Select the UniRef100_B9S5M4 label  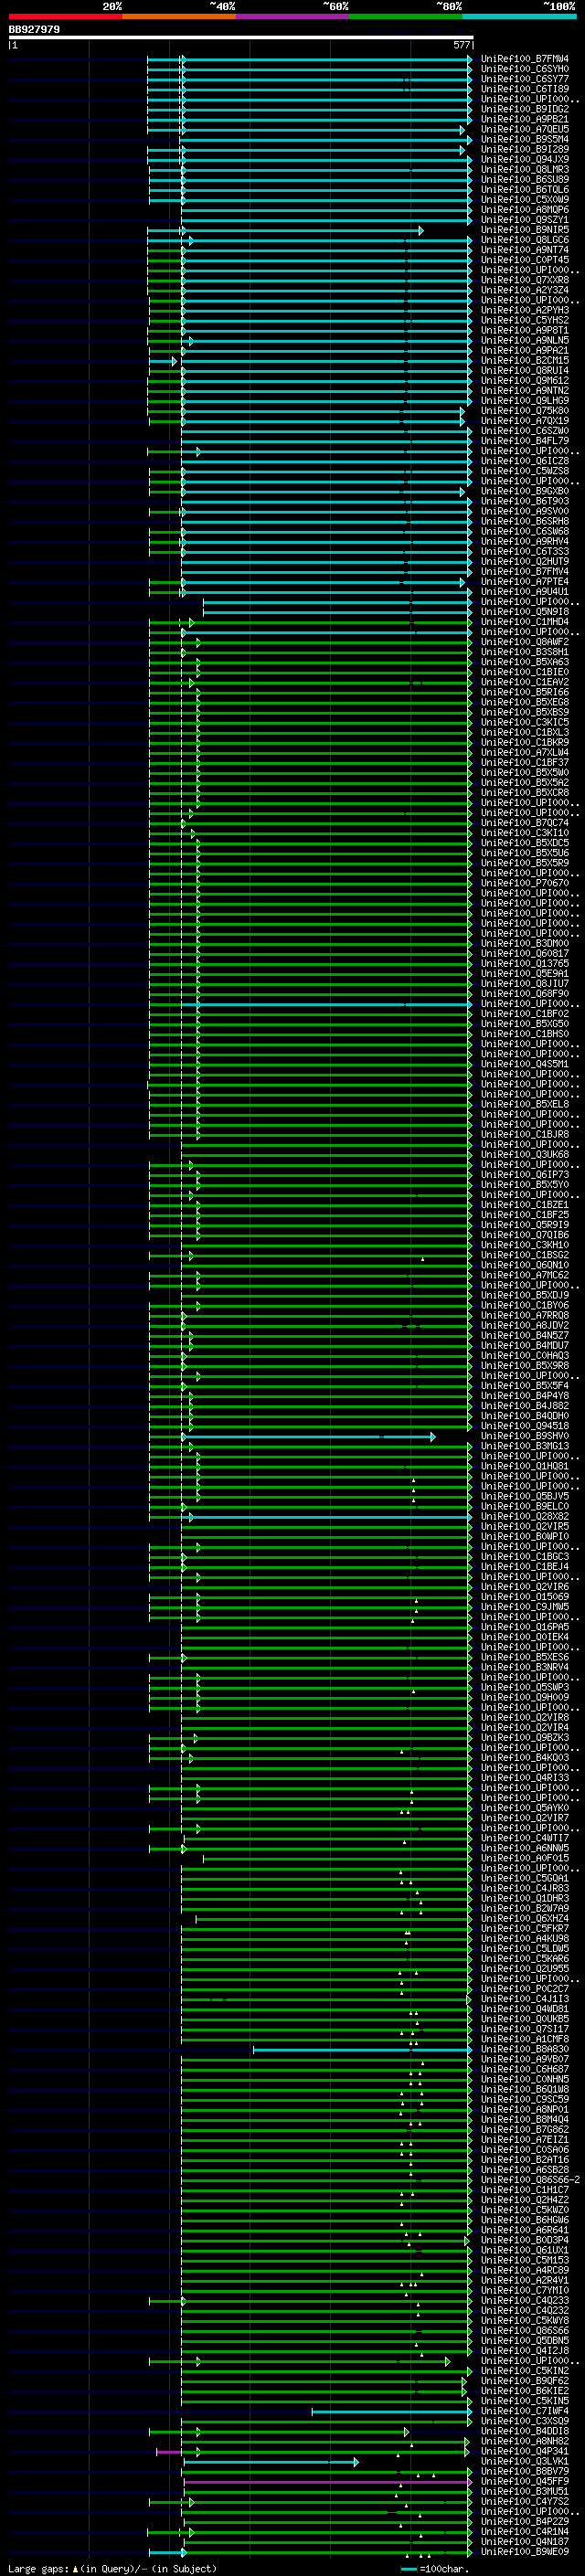pyautogui.click(x=525, y=139)
